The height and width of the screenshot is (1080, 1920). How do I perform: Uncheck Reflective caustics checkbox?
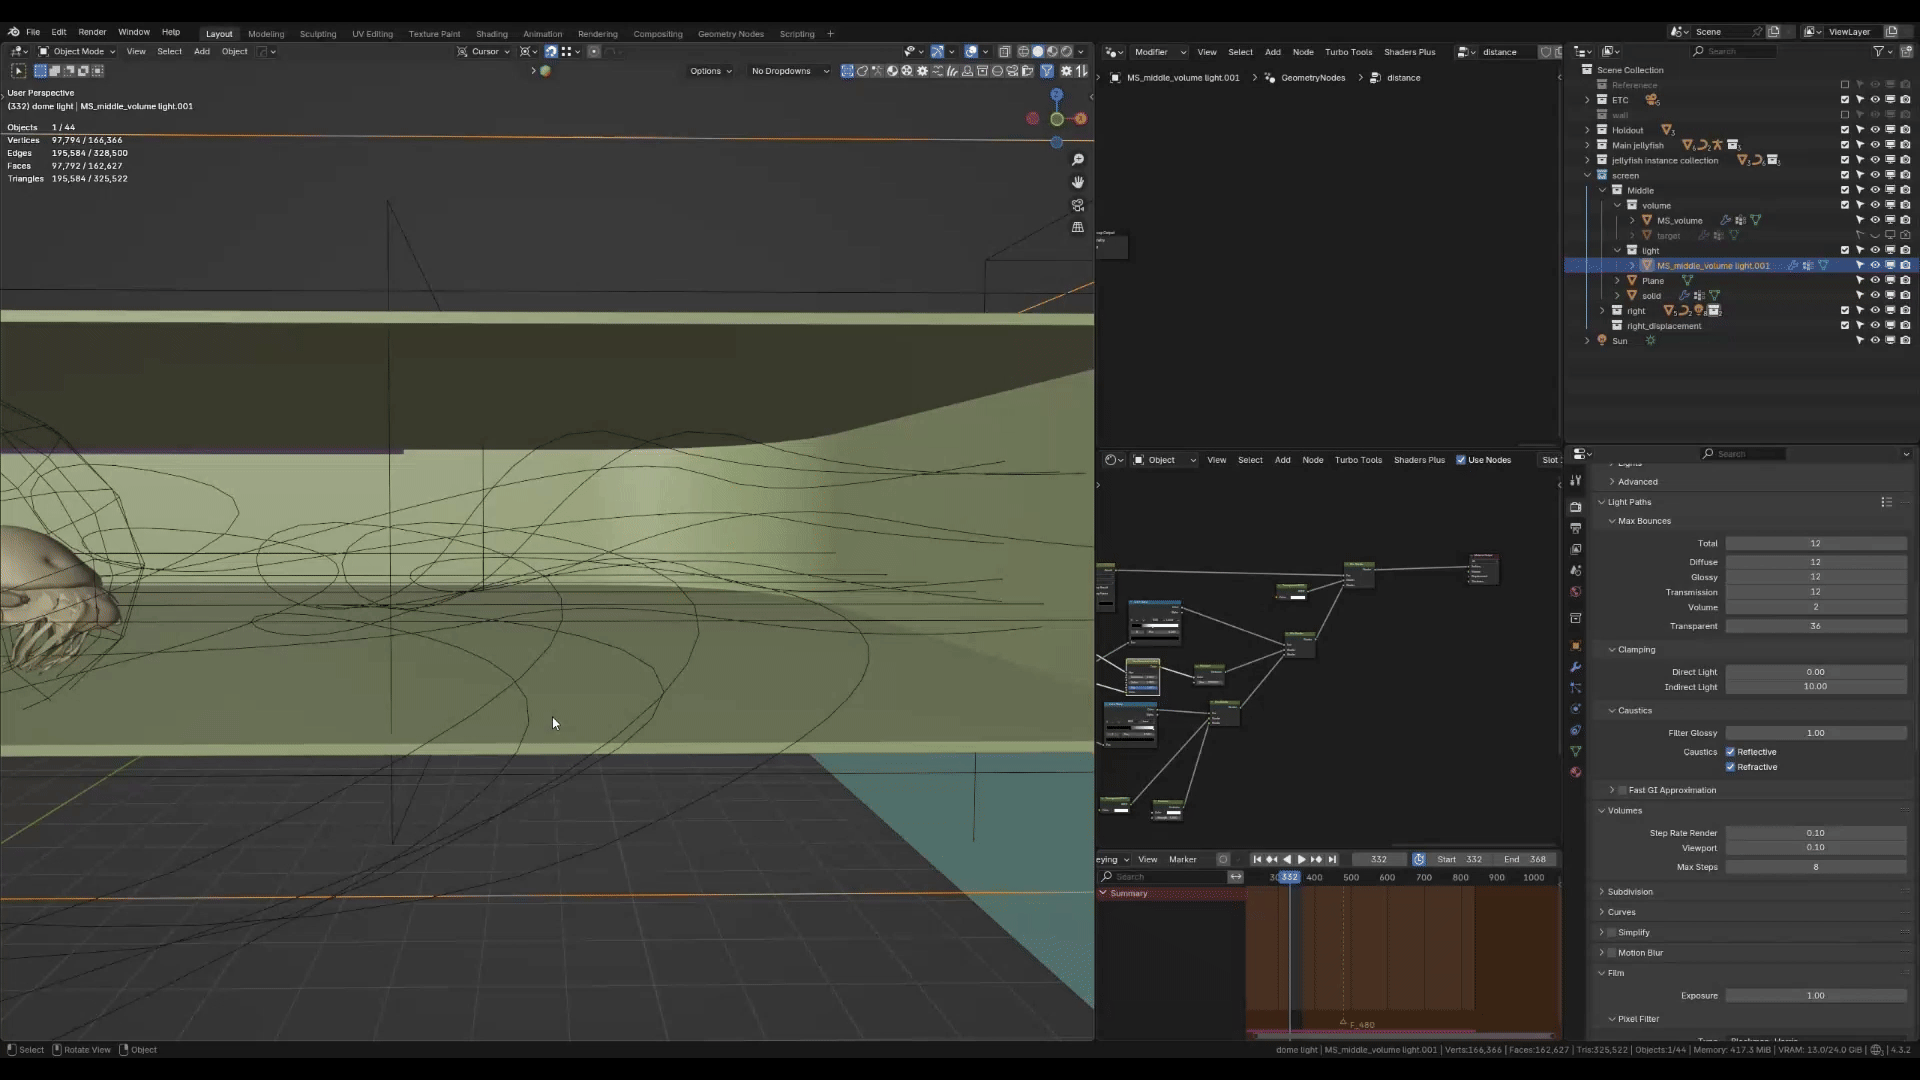[1730, 752]
